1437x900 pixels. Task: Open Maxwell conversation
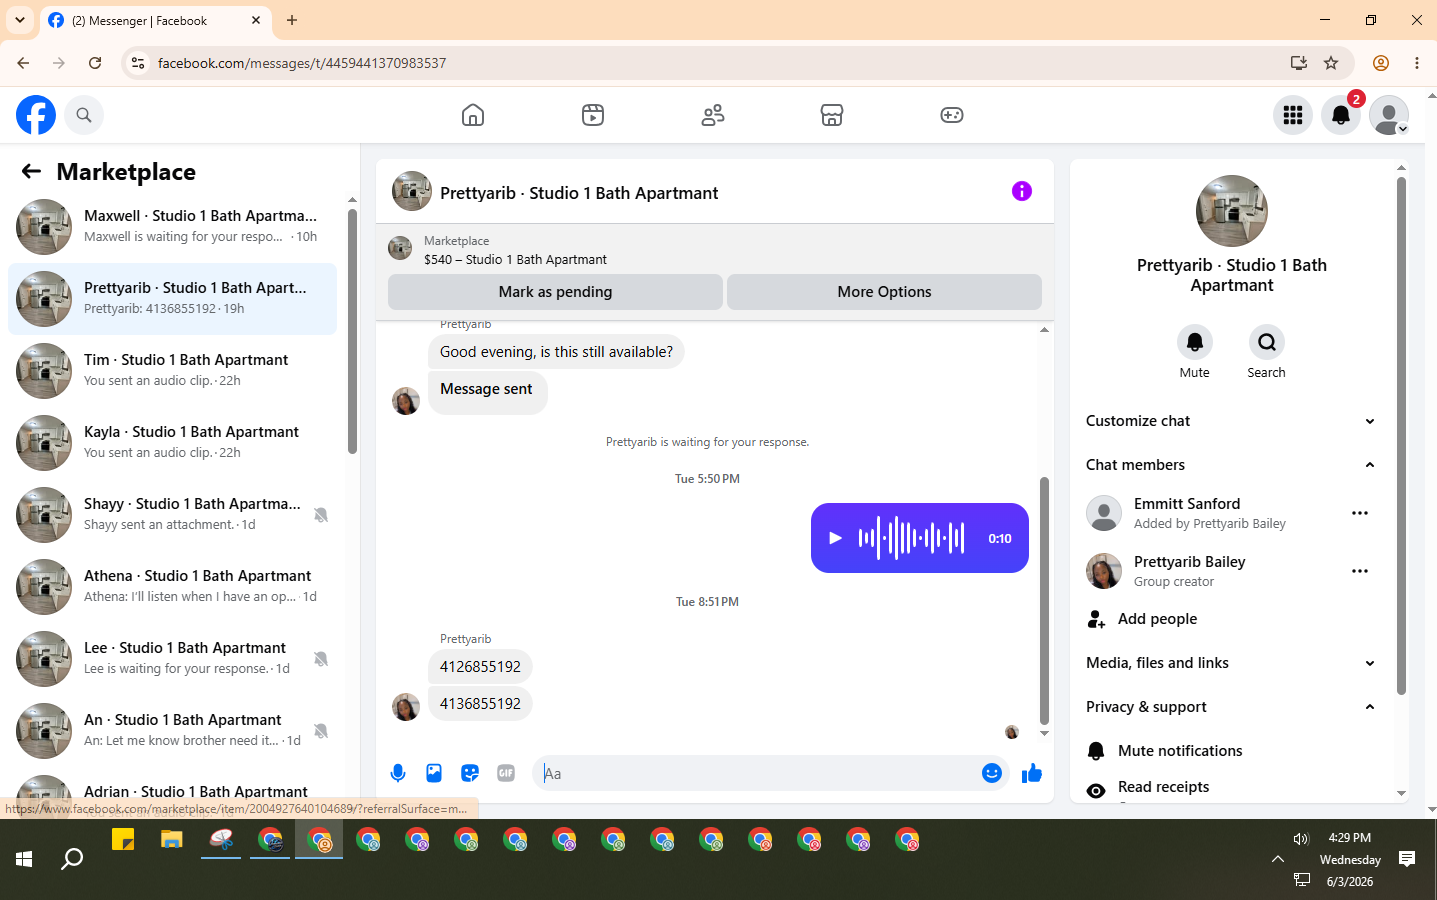pos(173,227)
